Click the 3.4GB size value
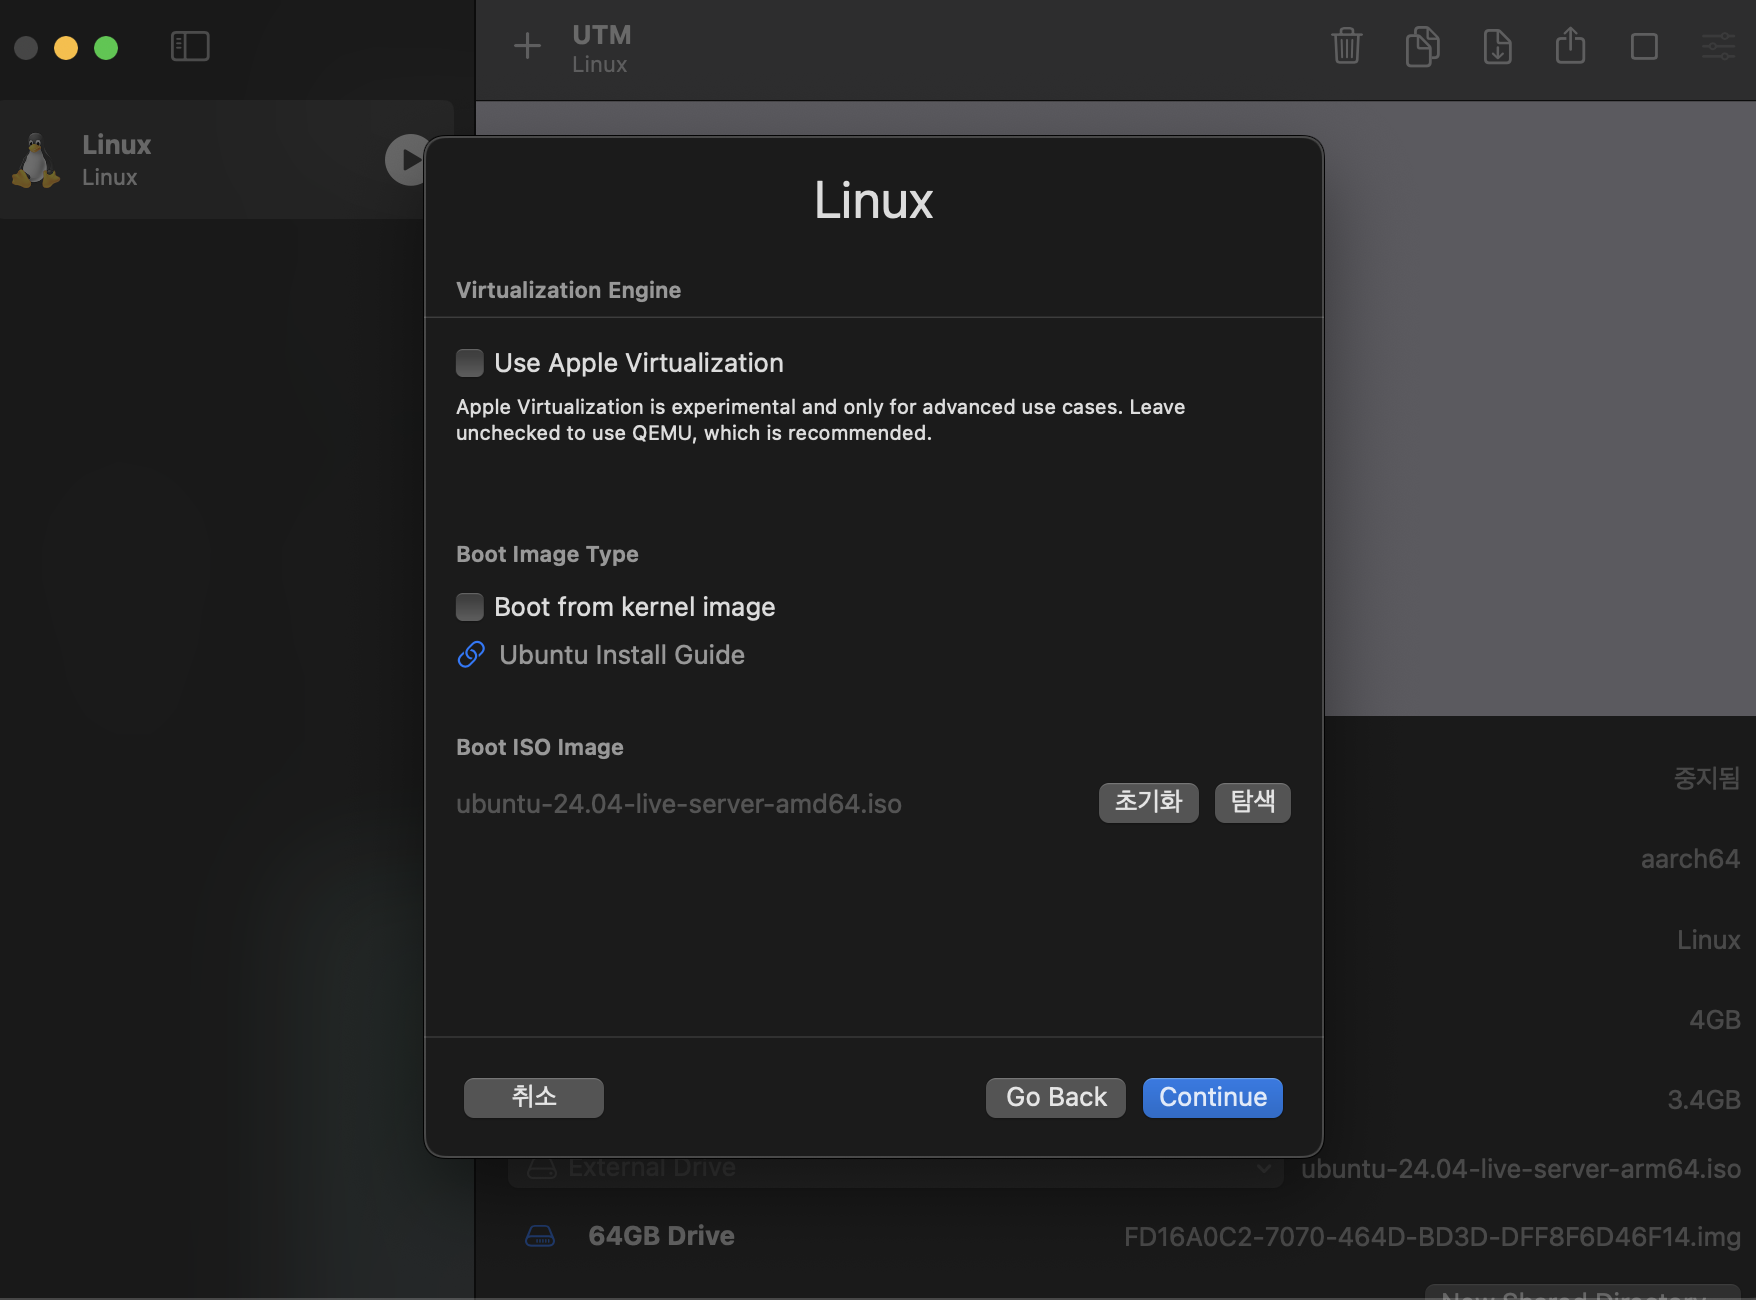The height and width of the screenshot is (1300, 1756). tap(1704, 1100)
